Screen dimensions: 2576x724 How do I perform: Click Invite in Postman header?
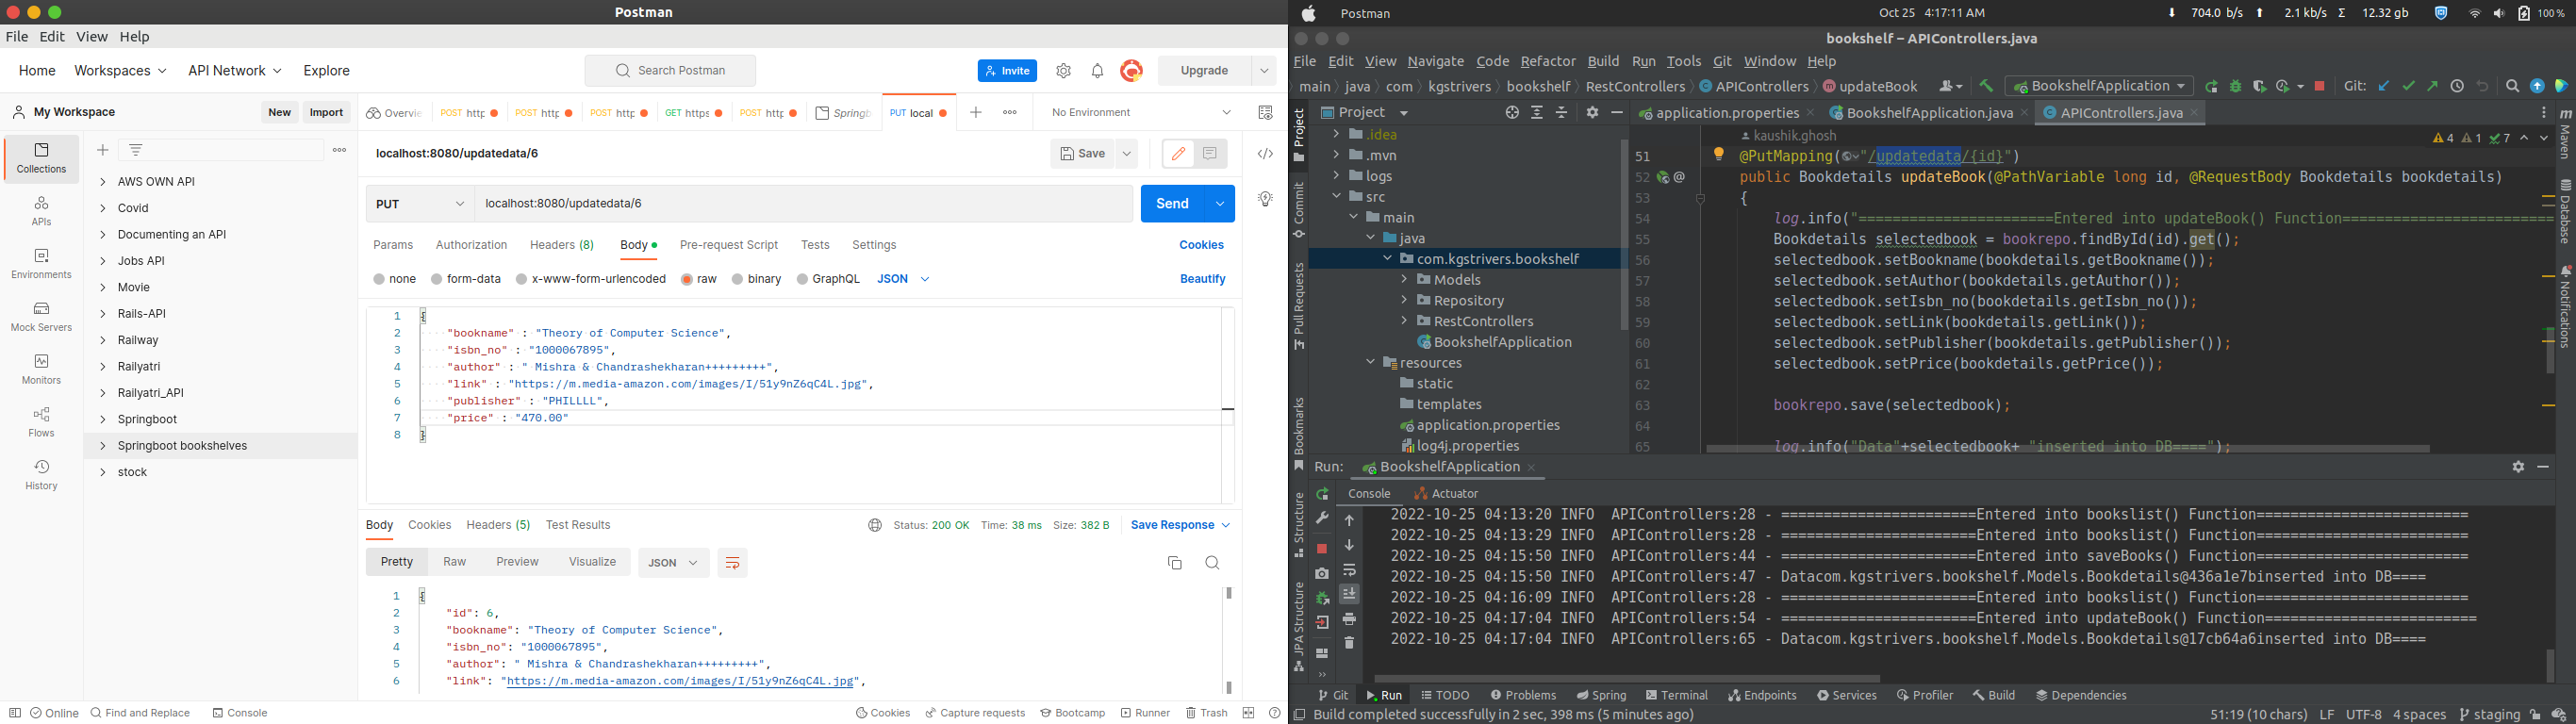point(1007,71)
